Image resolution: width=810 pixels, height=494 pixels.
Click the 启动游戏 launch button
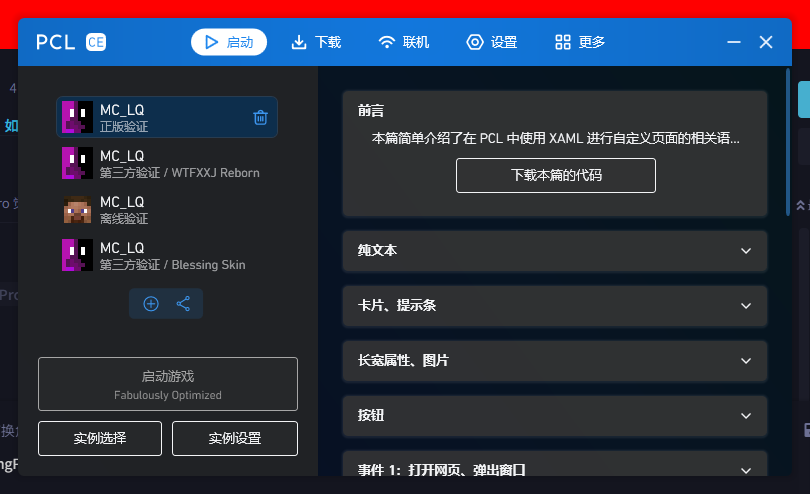(x=168, y=384)
